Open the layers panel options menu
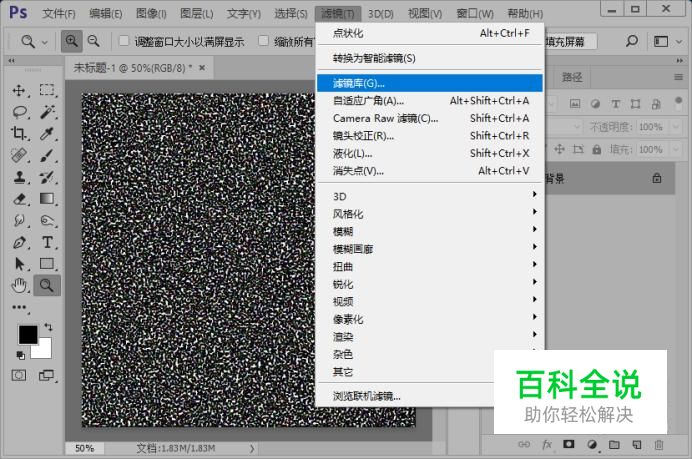 pyautogui.click(x=678, y=77)
